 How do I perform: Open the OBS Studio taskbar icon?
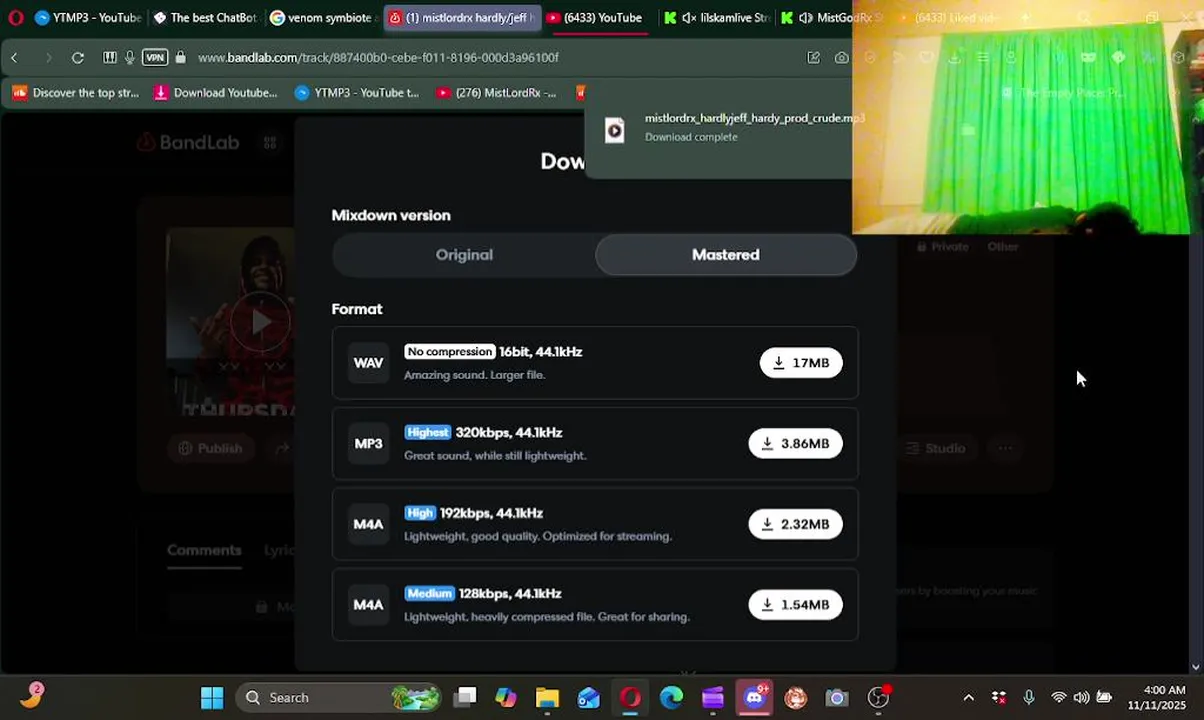coord(878,698)
